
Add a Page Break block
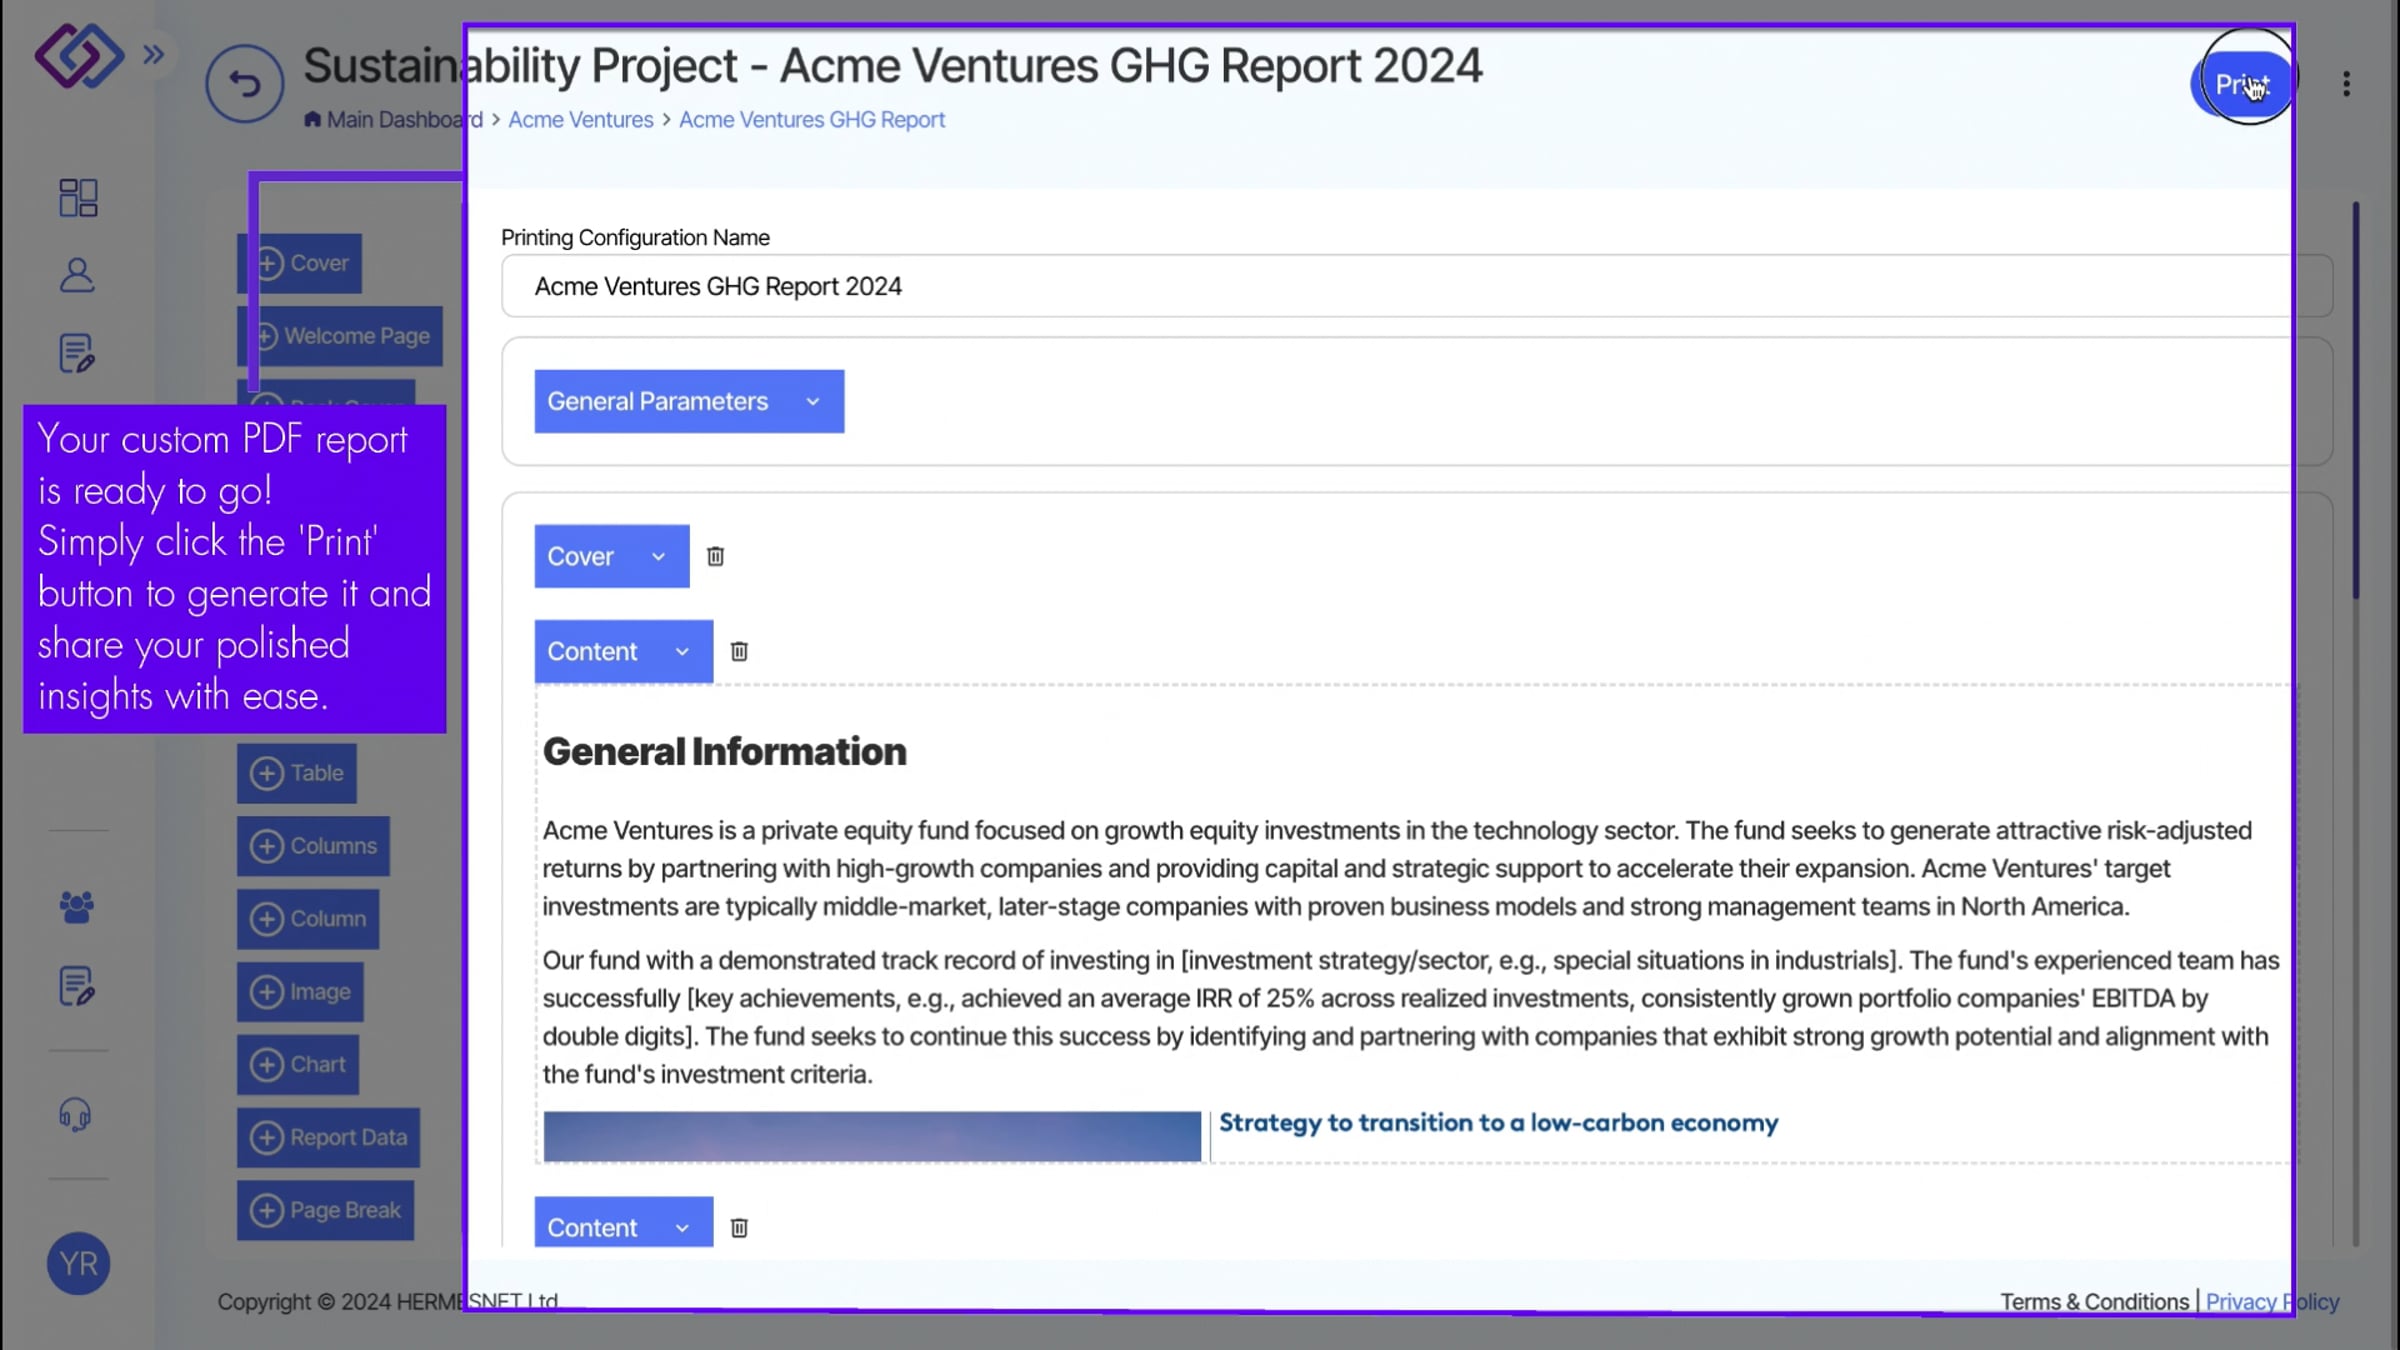pyautogui.click(x=325, y=1210)
